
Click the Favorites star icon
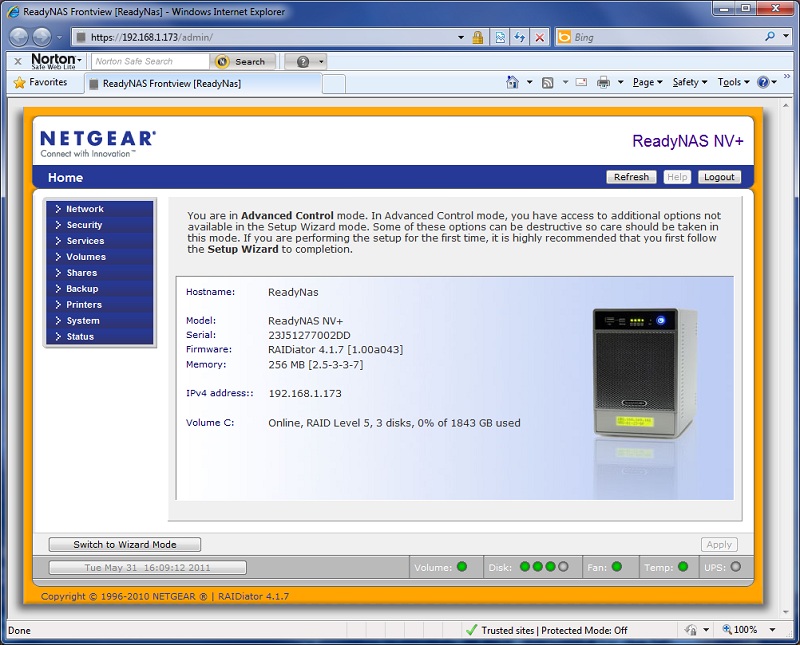(x=19, y=83)
